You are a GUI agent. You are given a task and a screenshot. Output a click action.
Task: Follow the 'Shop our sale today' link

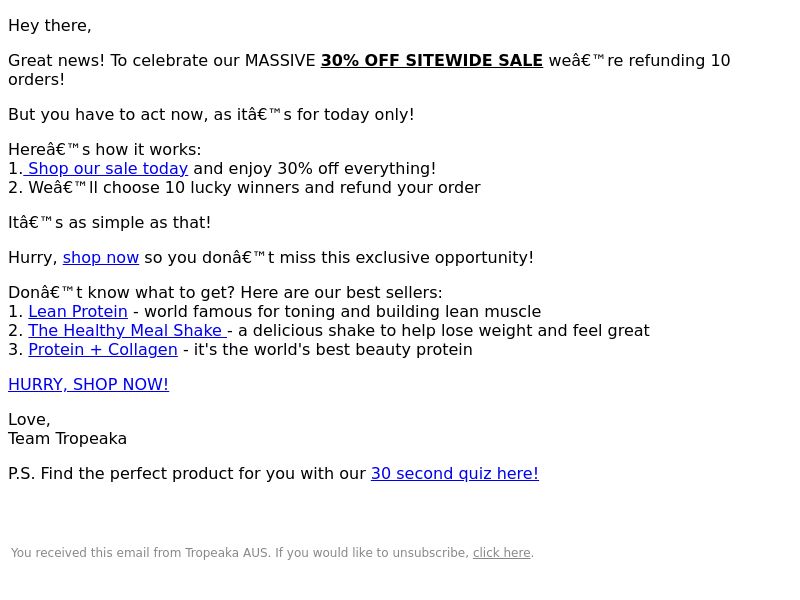point(106,168)
